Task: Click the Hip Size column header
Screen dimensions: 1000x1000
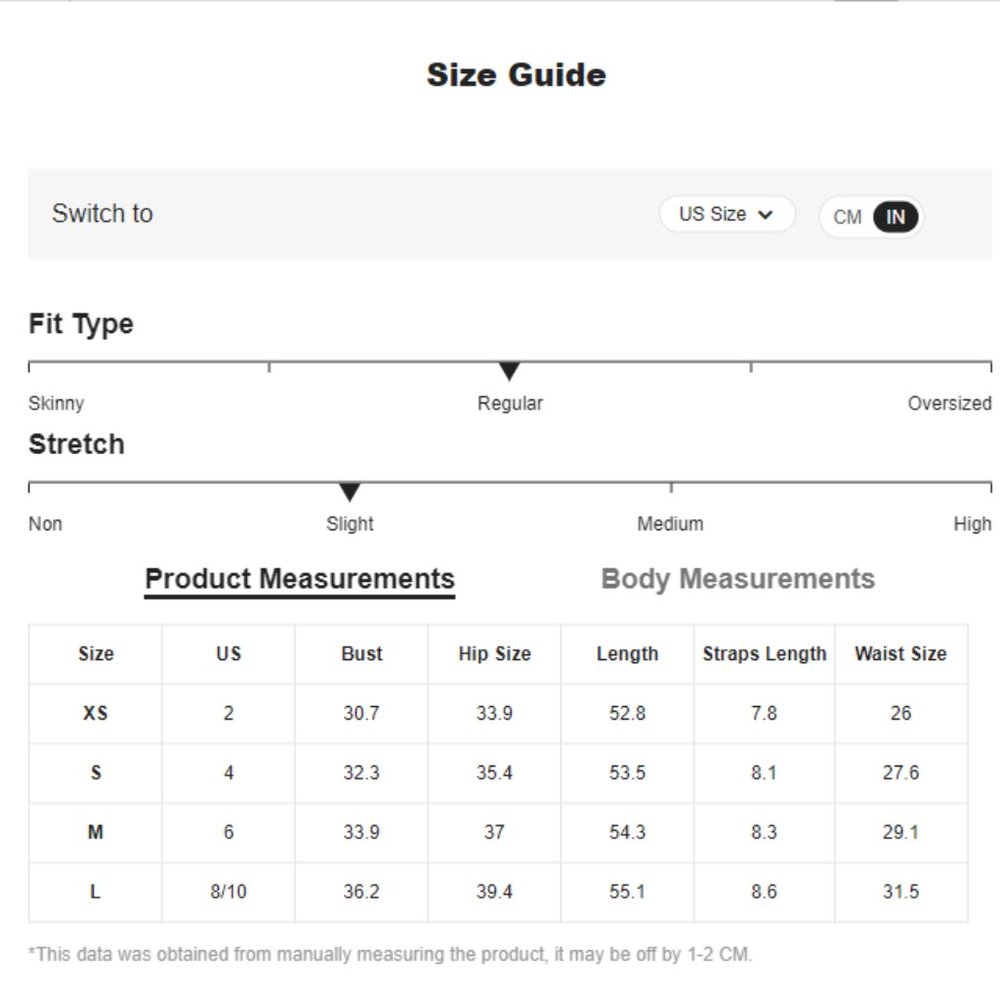Action: click(494, 654)
